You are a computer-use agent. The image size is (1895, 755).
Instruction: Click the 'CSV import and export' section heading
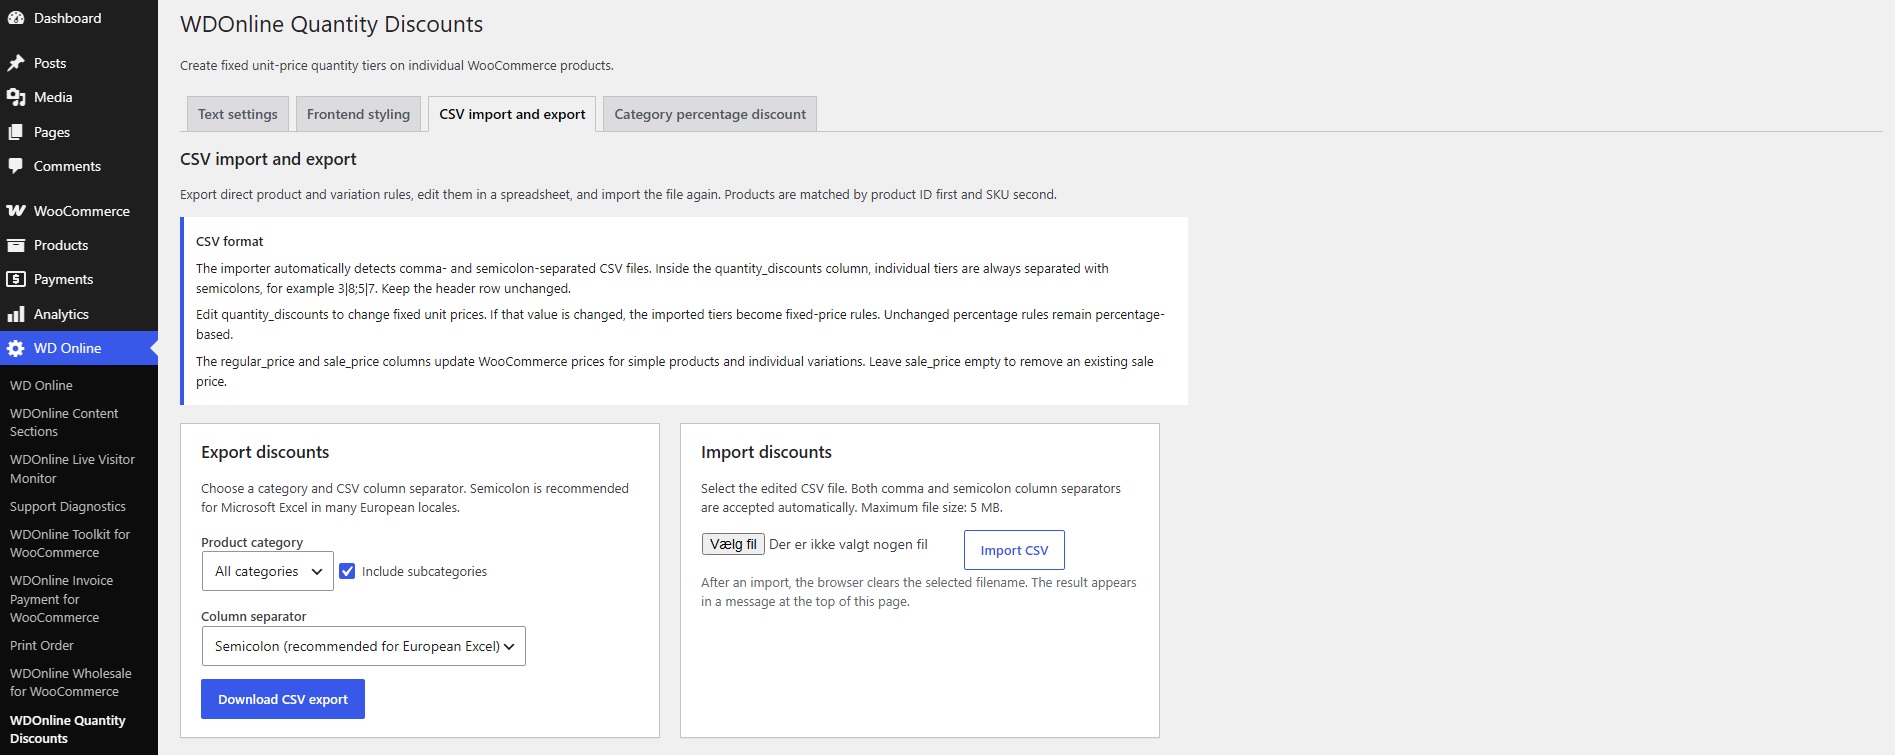[268, 159]
